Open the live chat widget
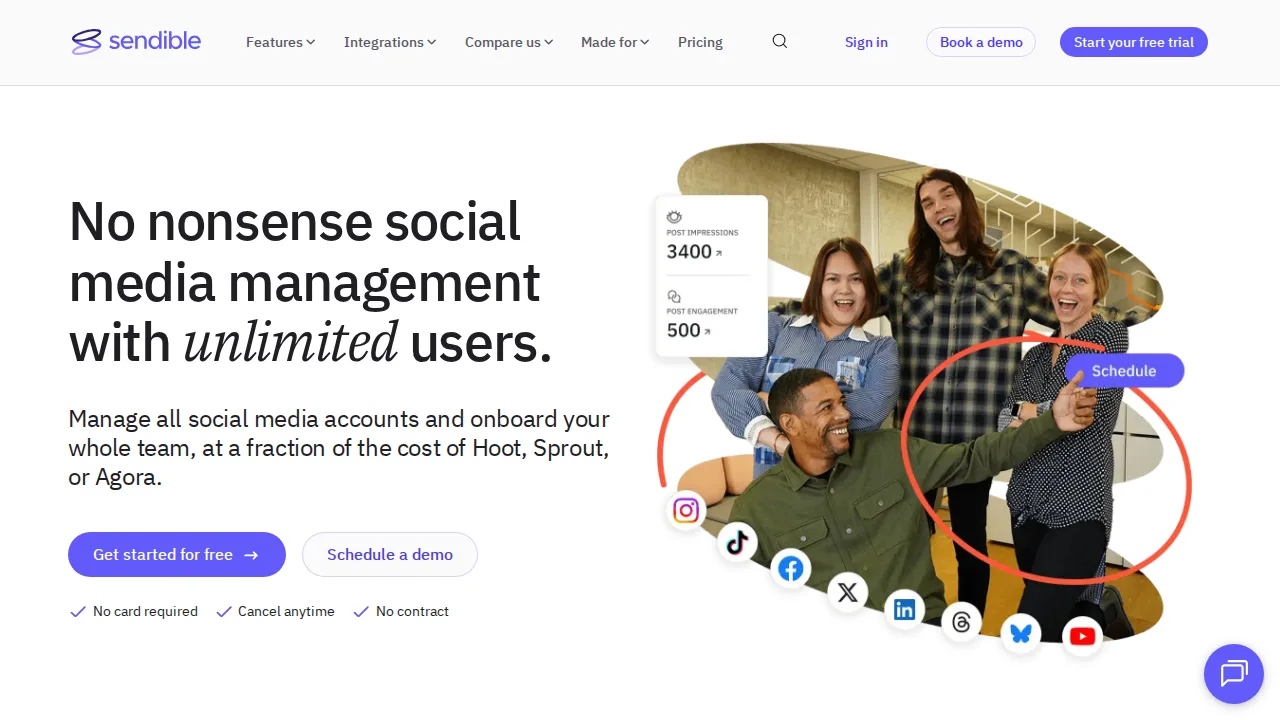 (1234, 674)
